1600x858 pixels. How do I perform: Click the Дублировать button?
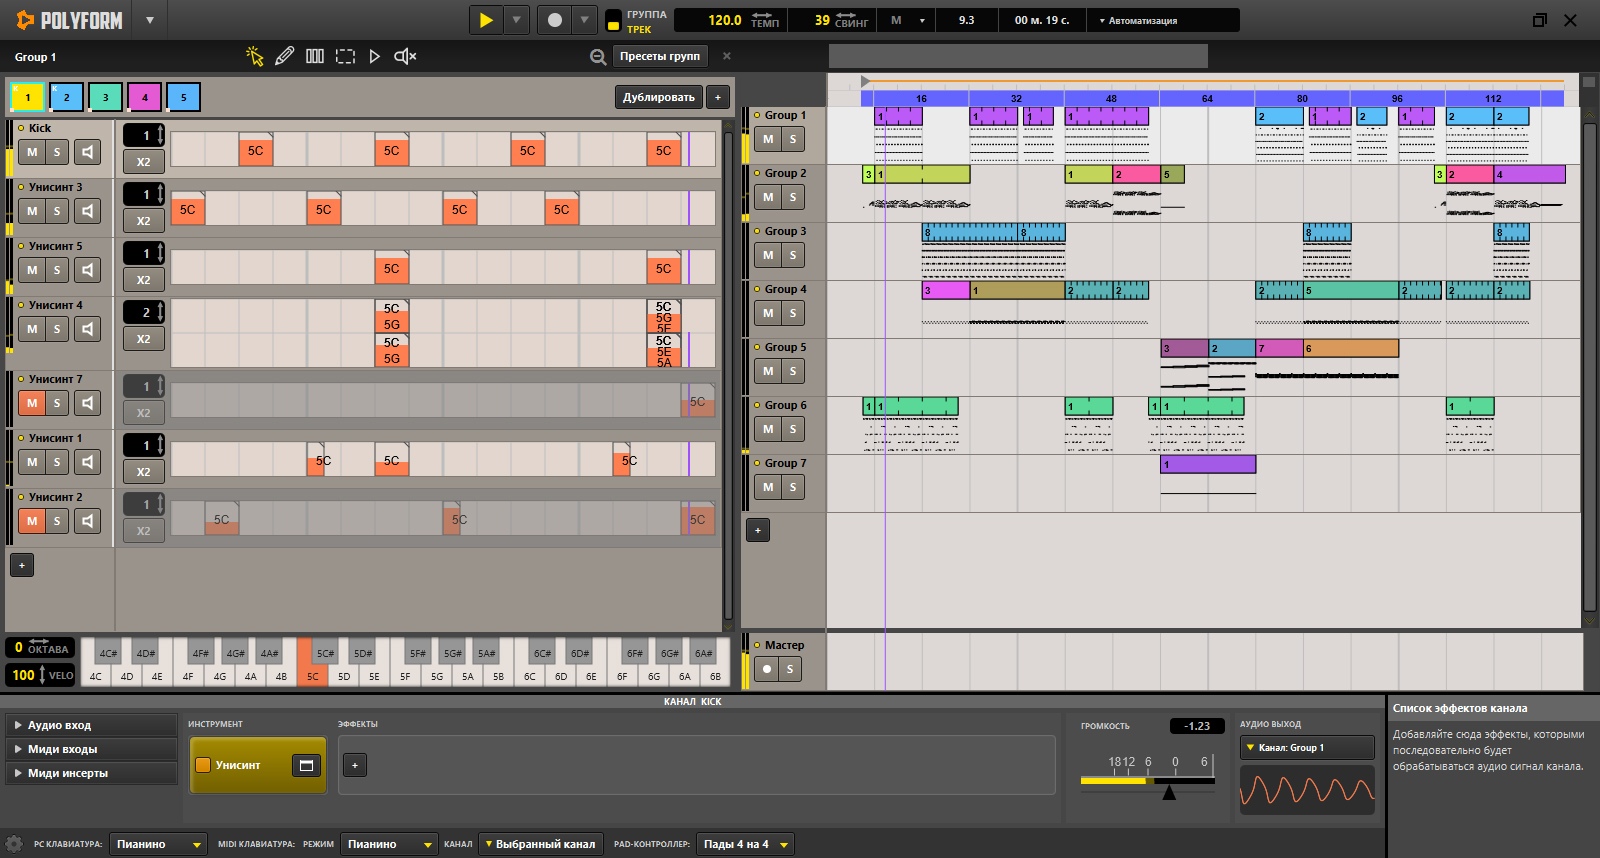pyautogui.click(x=658, y=97)
